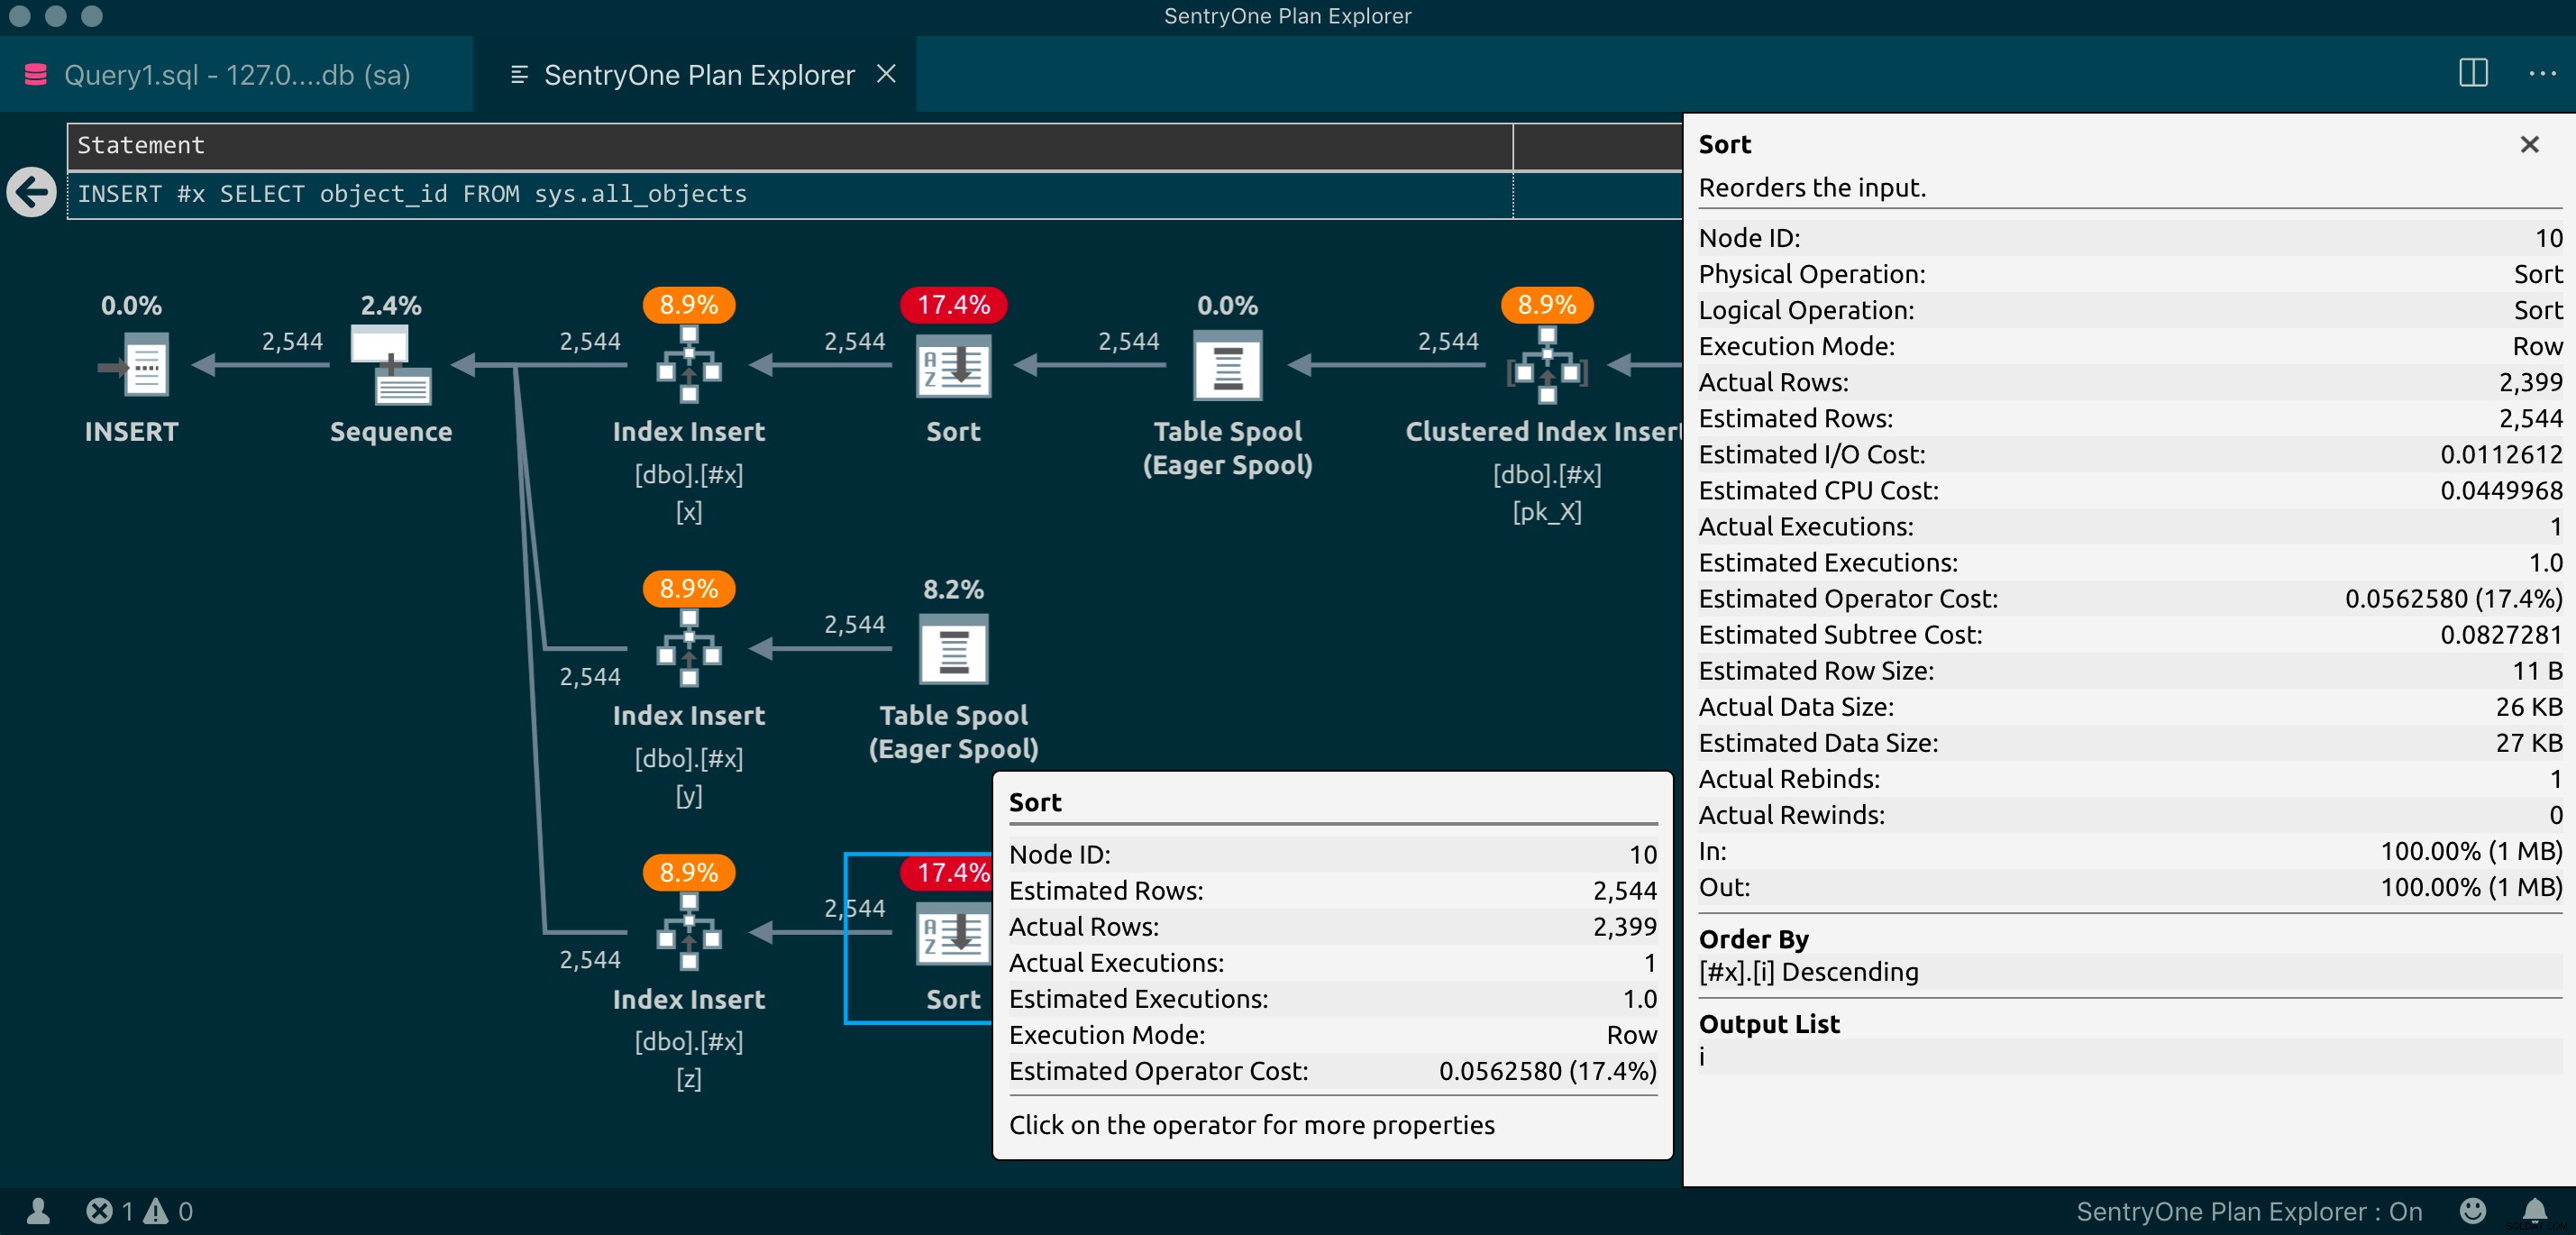Image resolution: width=2576 pixels, height=1235 pixels.
Task: Click the [dbo].[#x] [y] index label
Action: [x=689, y=777]
